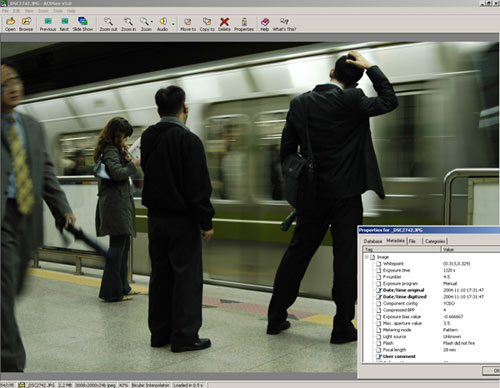Select the Metering mode row

[437, 330]
